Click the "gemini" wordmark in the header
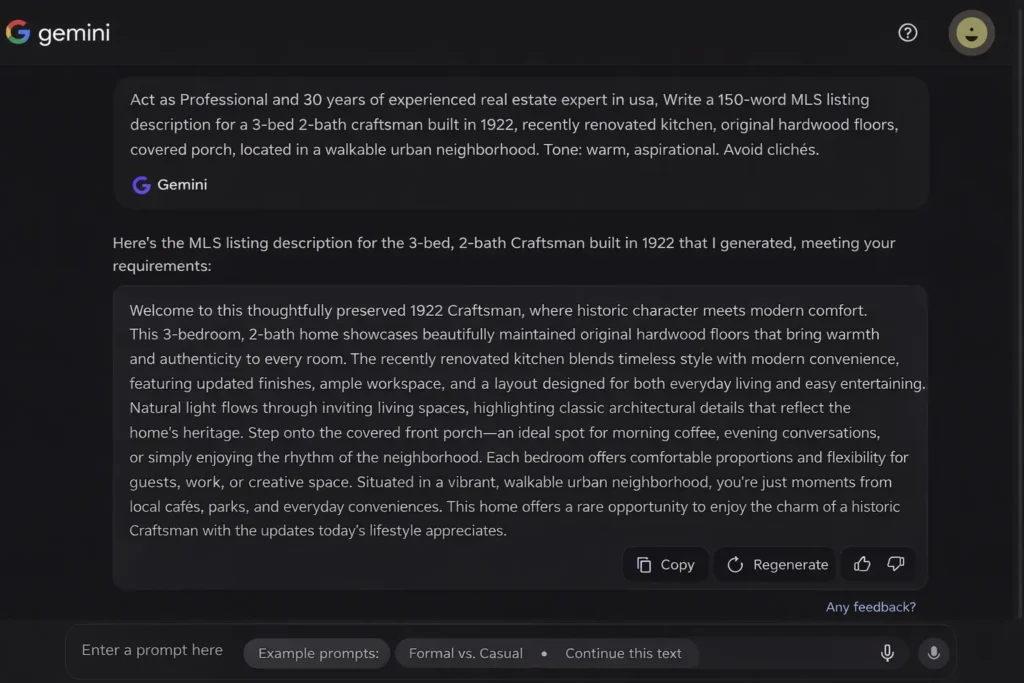Viewport: 1024px width, 683px height. click(x=74, y=34)
